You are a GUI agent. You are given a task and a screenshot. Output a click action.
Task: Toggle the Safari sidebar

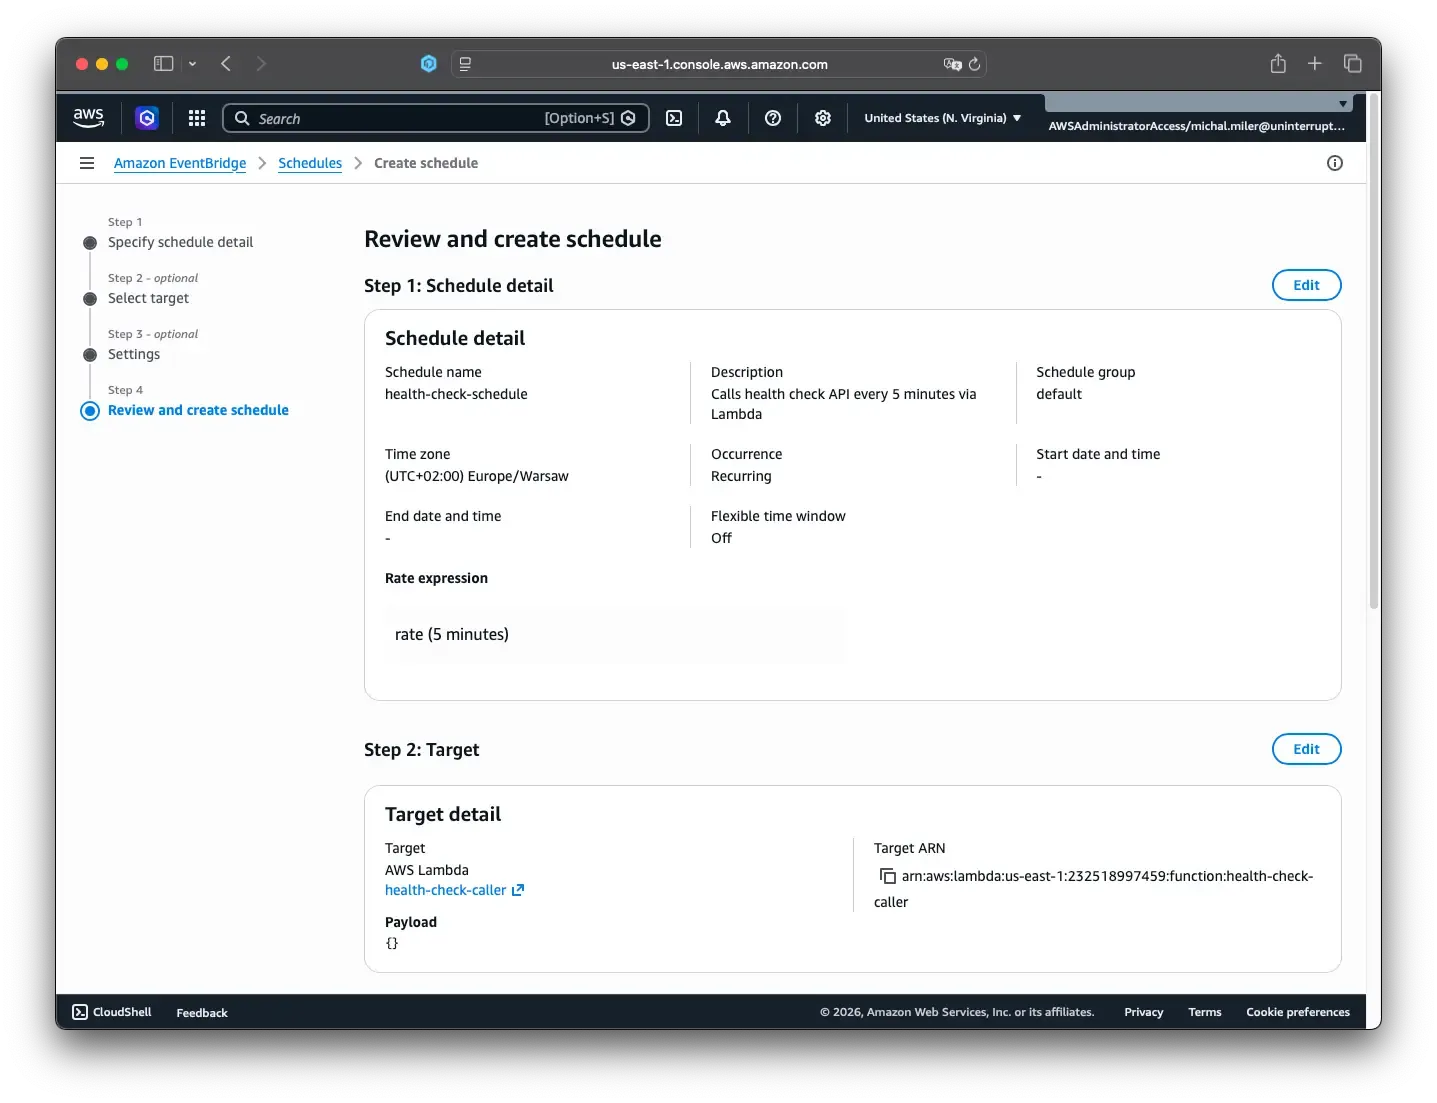point(164,64)
